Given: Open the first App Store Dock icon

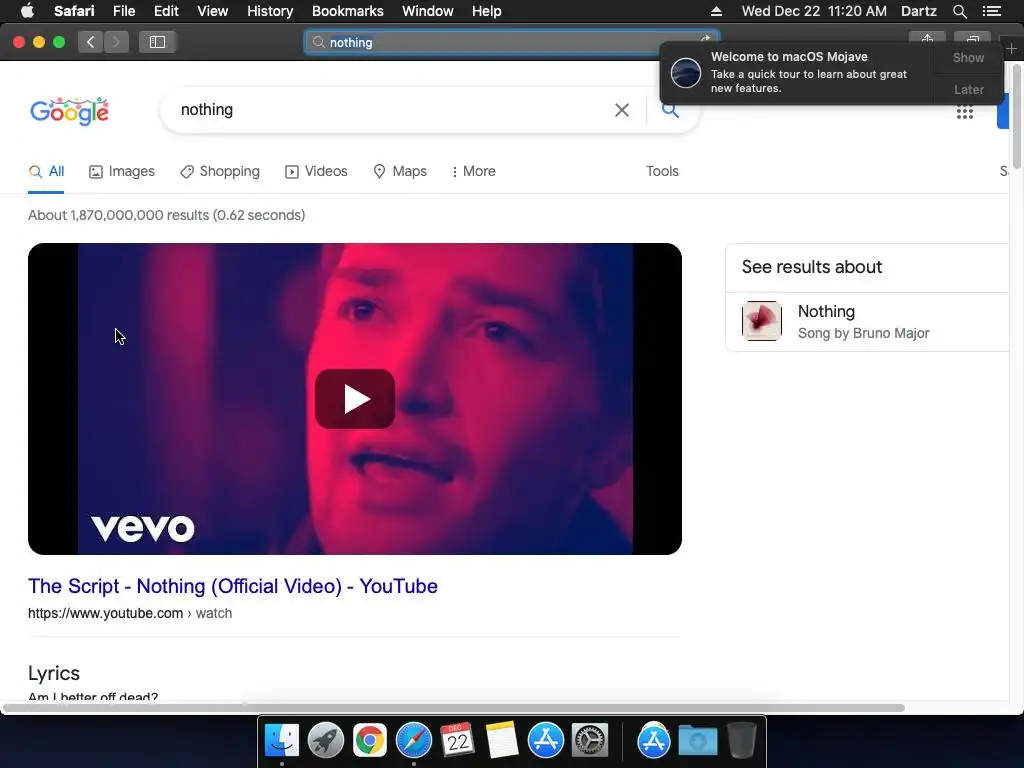Looking at the screenshot, I should (545, 741).
